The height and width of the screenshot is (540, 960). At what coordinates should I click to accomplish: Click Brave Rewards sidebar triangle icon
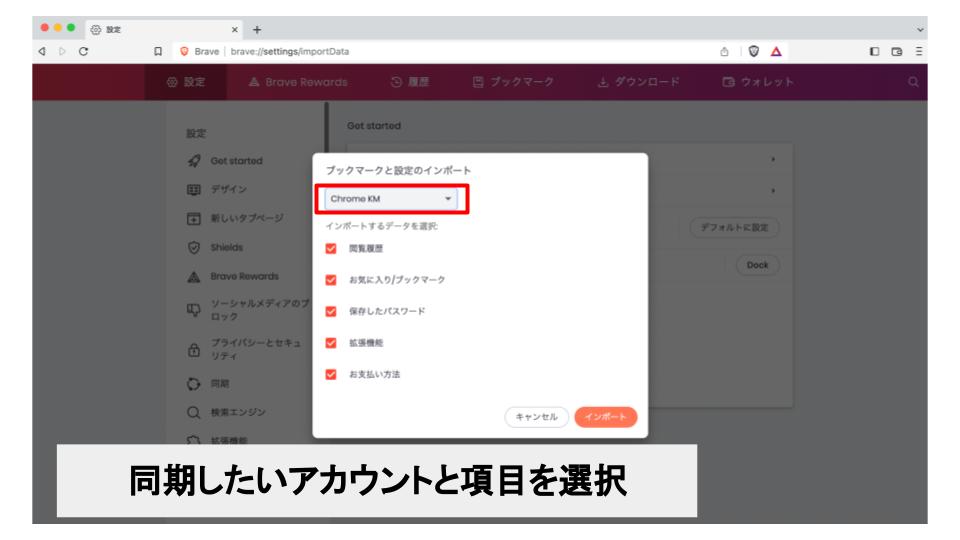pos(193,277)
